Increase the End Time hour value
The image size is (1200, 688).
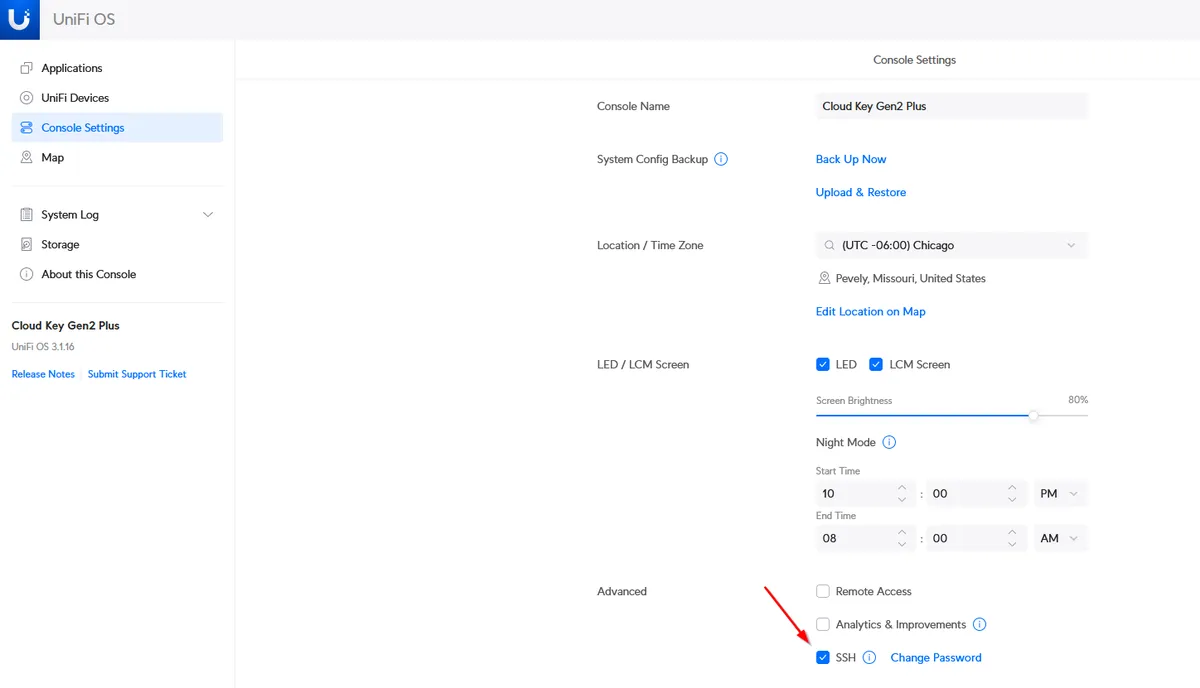click(902, 532)
